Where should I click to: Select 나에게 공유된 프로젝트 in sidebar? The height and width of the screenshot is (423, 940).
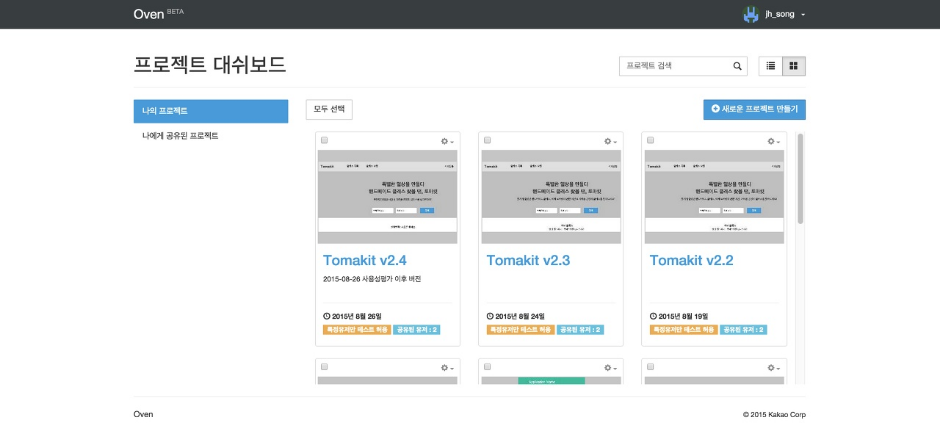[180, 135]
